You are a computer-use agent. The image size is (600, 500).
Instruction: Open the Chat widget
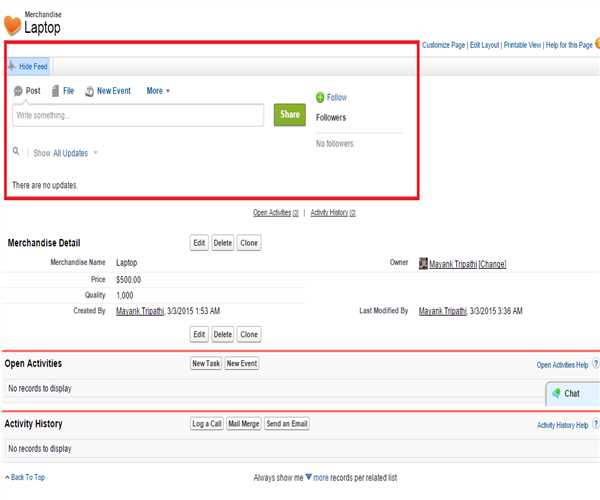(x=571, y=393)
